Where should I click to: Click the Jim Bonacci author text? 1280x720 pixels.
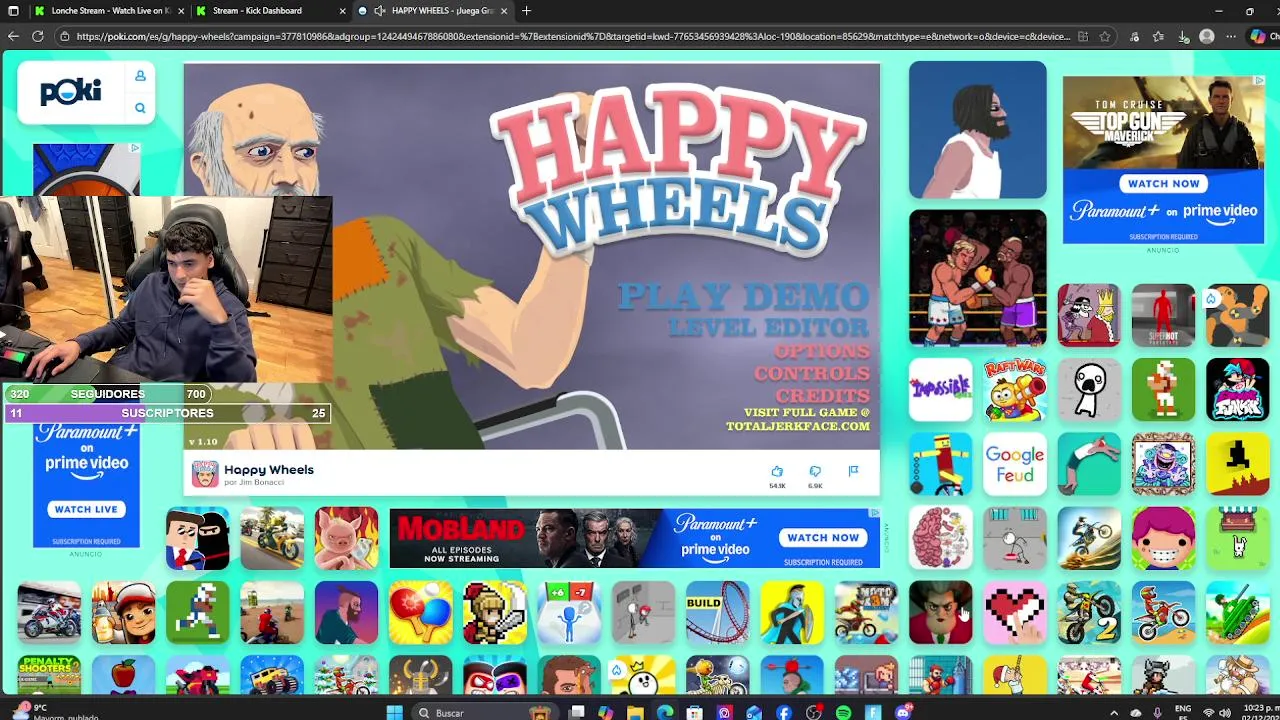254,483
